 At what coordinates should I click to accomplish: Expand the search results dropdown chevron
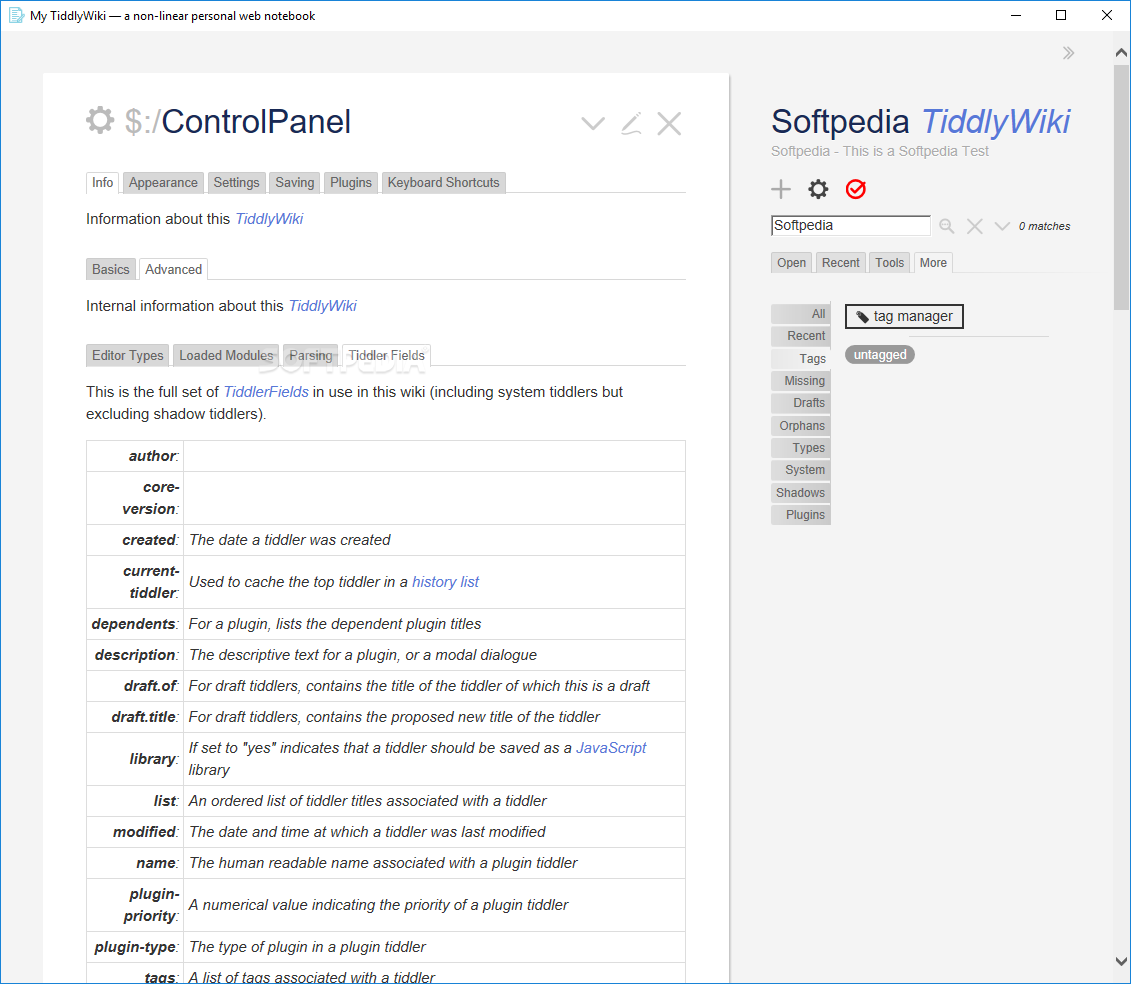tap(1002, 227)
